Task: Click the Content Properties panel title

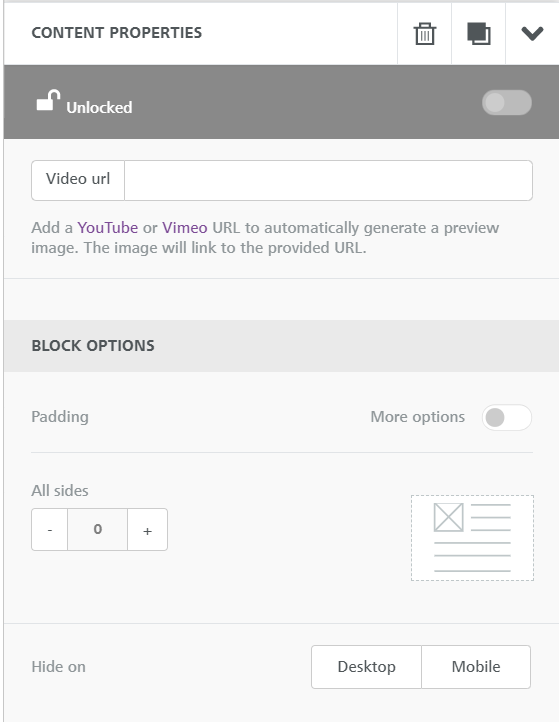Action: click(x=116, y=33)
